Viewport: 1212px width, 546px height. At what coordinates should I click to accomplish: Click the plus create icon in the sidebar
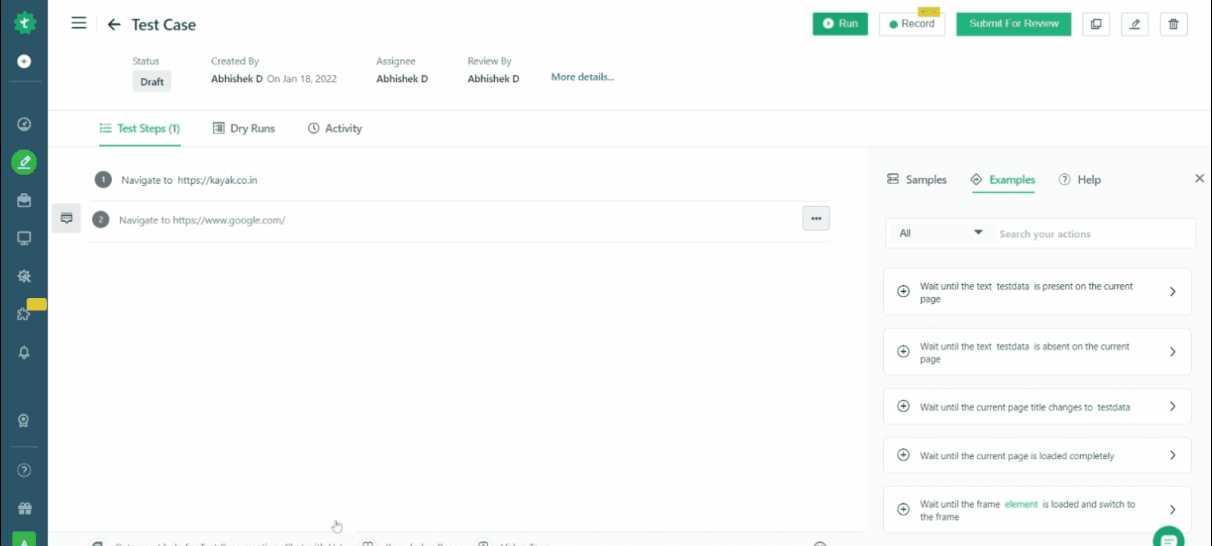tap(24, 61)
